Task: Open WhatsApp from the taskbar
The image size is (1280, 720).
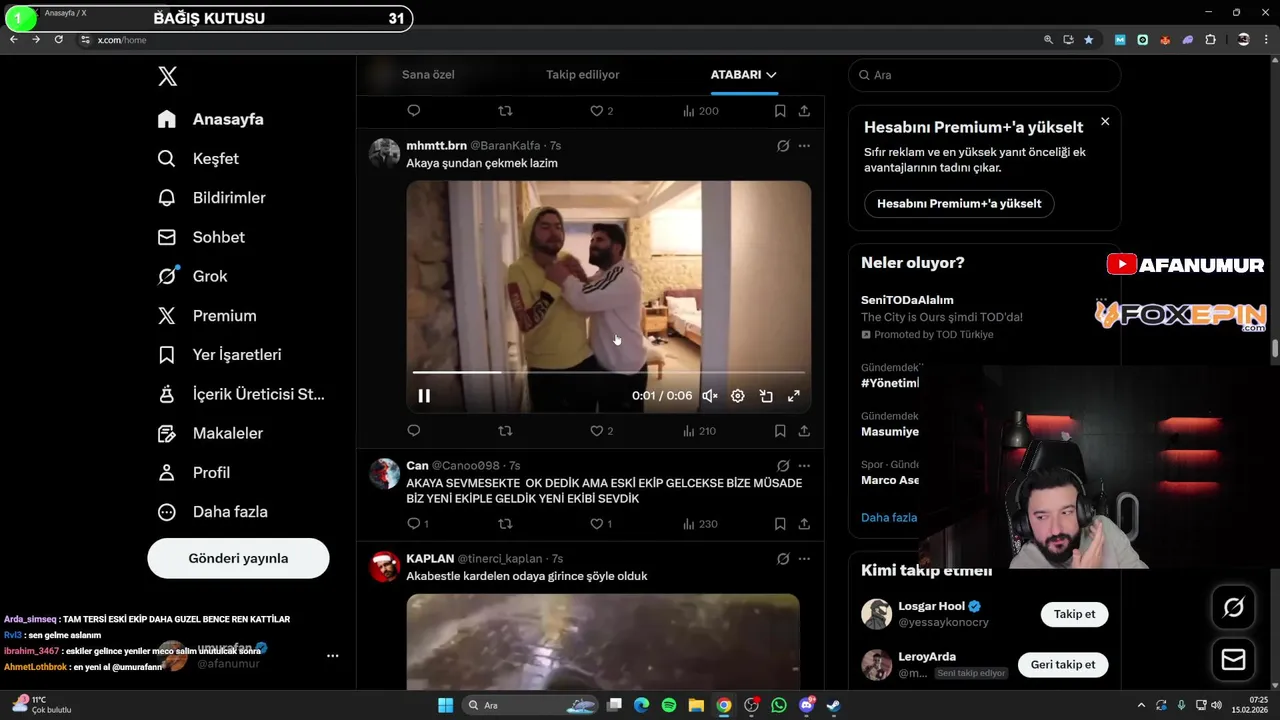Action: click(779, 705)
